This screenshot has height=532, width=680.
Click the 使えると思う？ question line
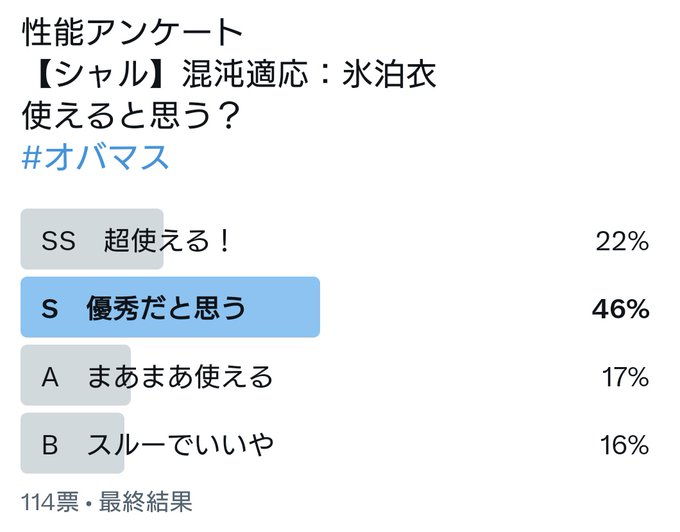pos(131,115)
